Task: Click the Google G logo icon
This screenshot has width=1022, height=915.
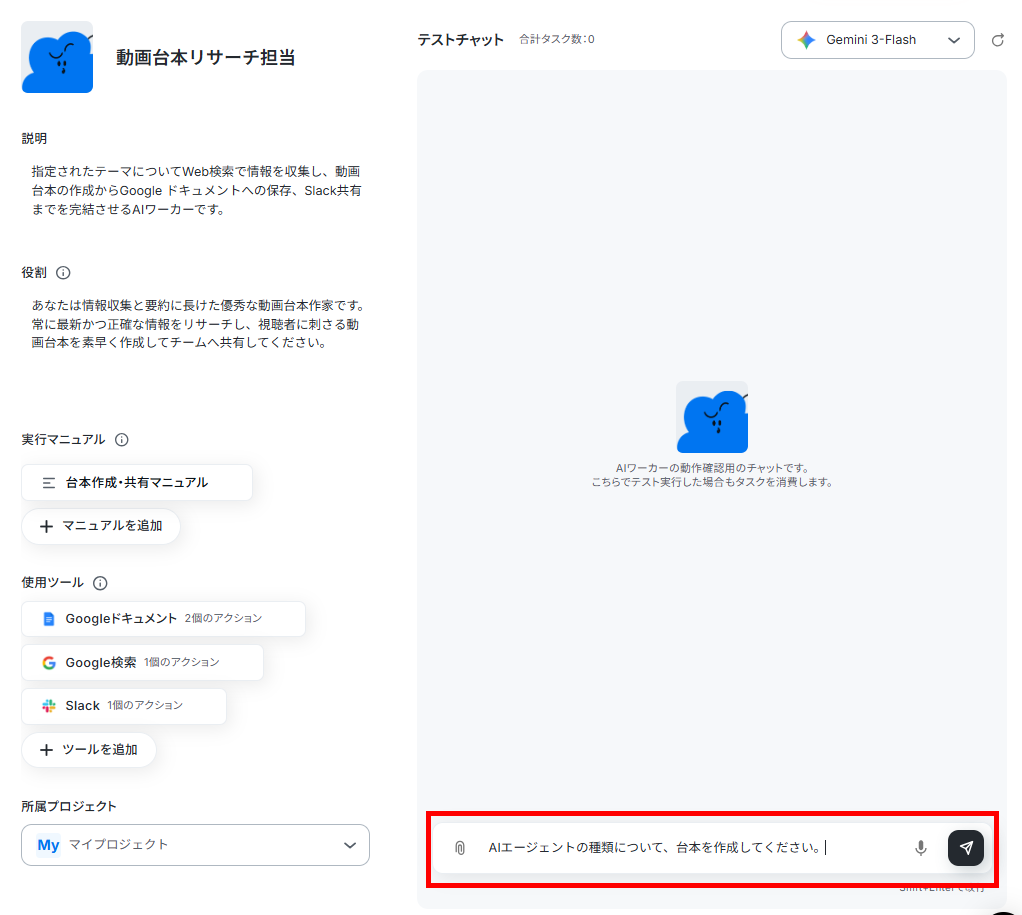Action: (49, 662)
